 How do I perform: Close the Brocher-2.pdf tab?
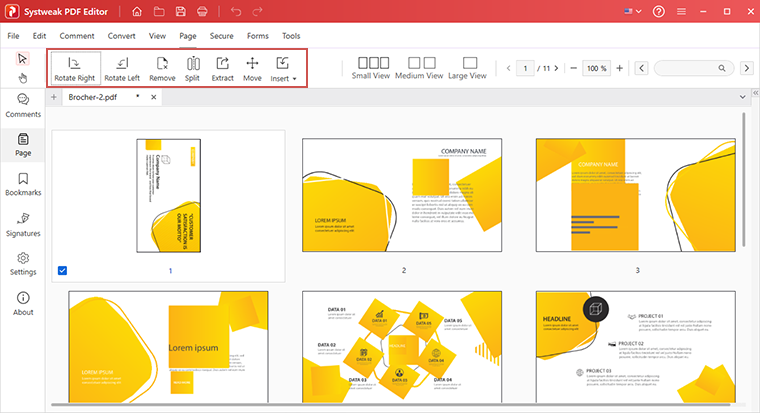pos(154,97)
